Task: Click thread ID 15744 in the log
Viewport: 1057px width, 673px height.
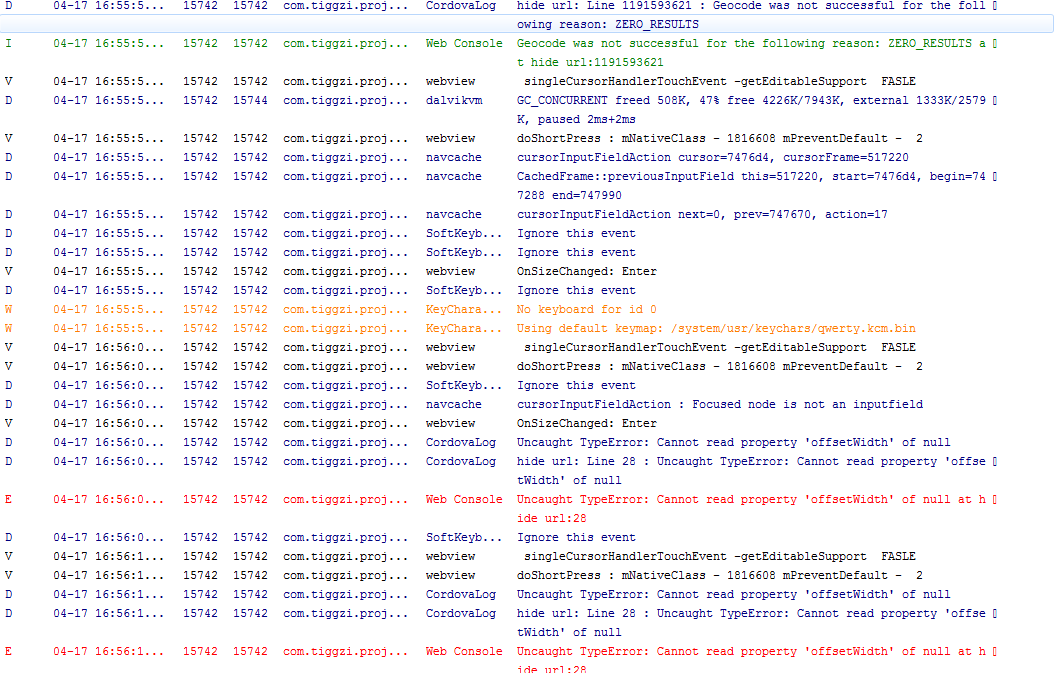Action: click(x=250, y=100)
